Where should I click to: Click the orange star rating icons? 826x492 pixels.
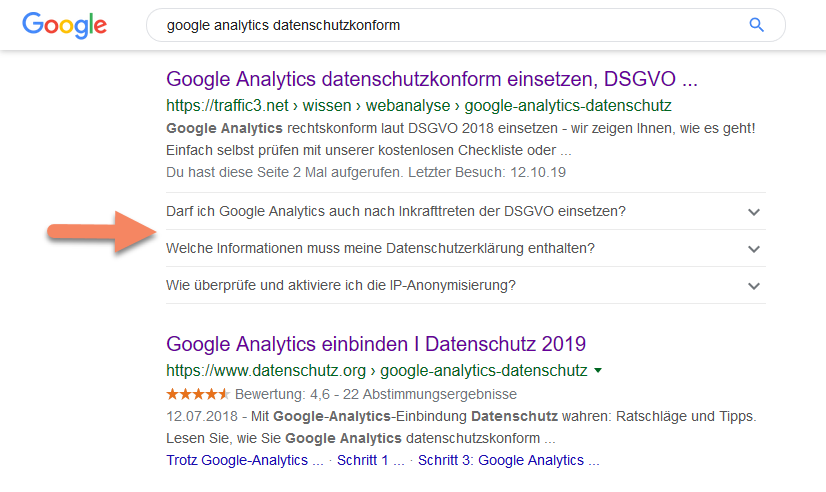[197, 393]
